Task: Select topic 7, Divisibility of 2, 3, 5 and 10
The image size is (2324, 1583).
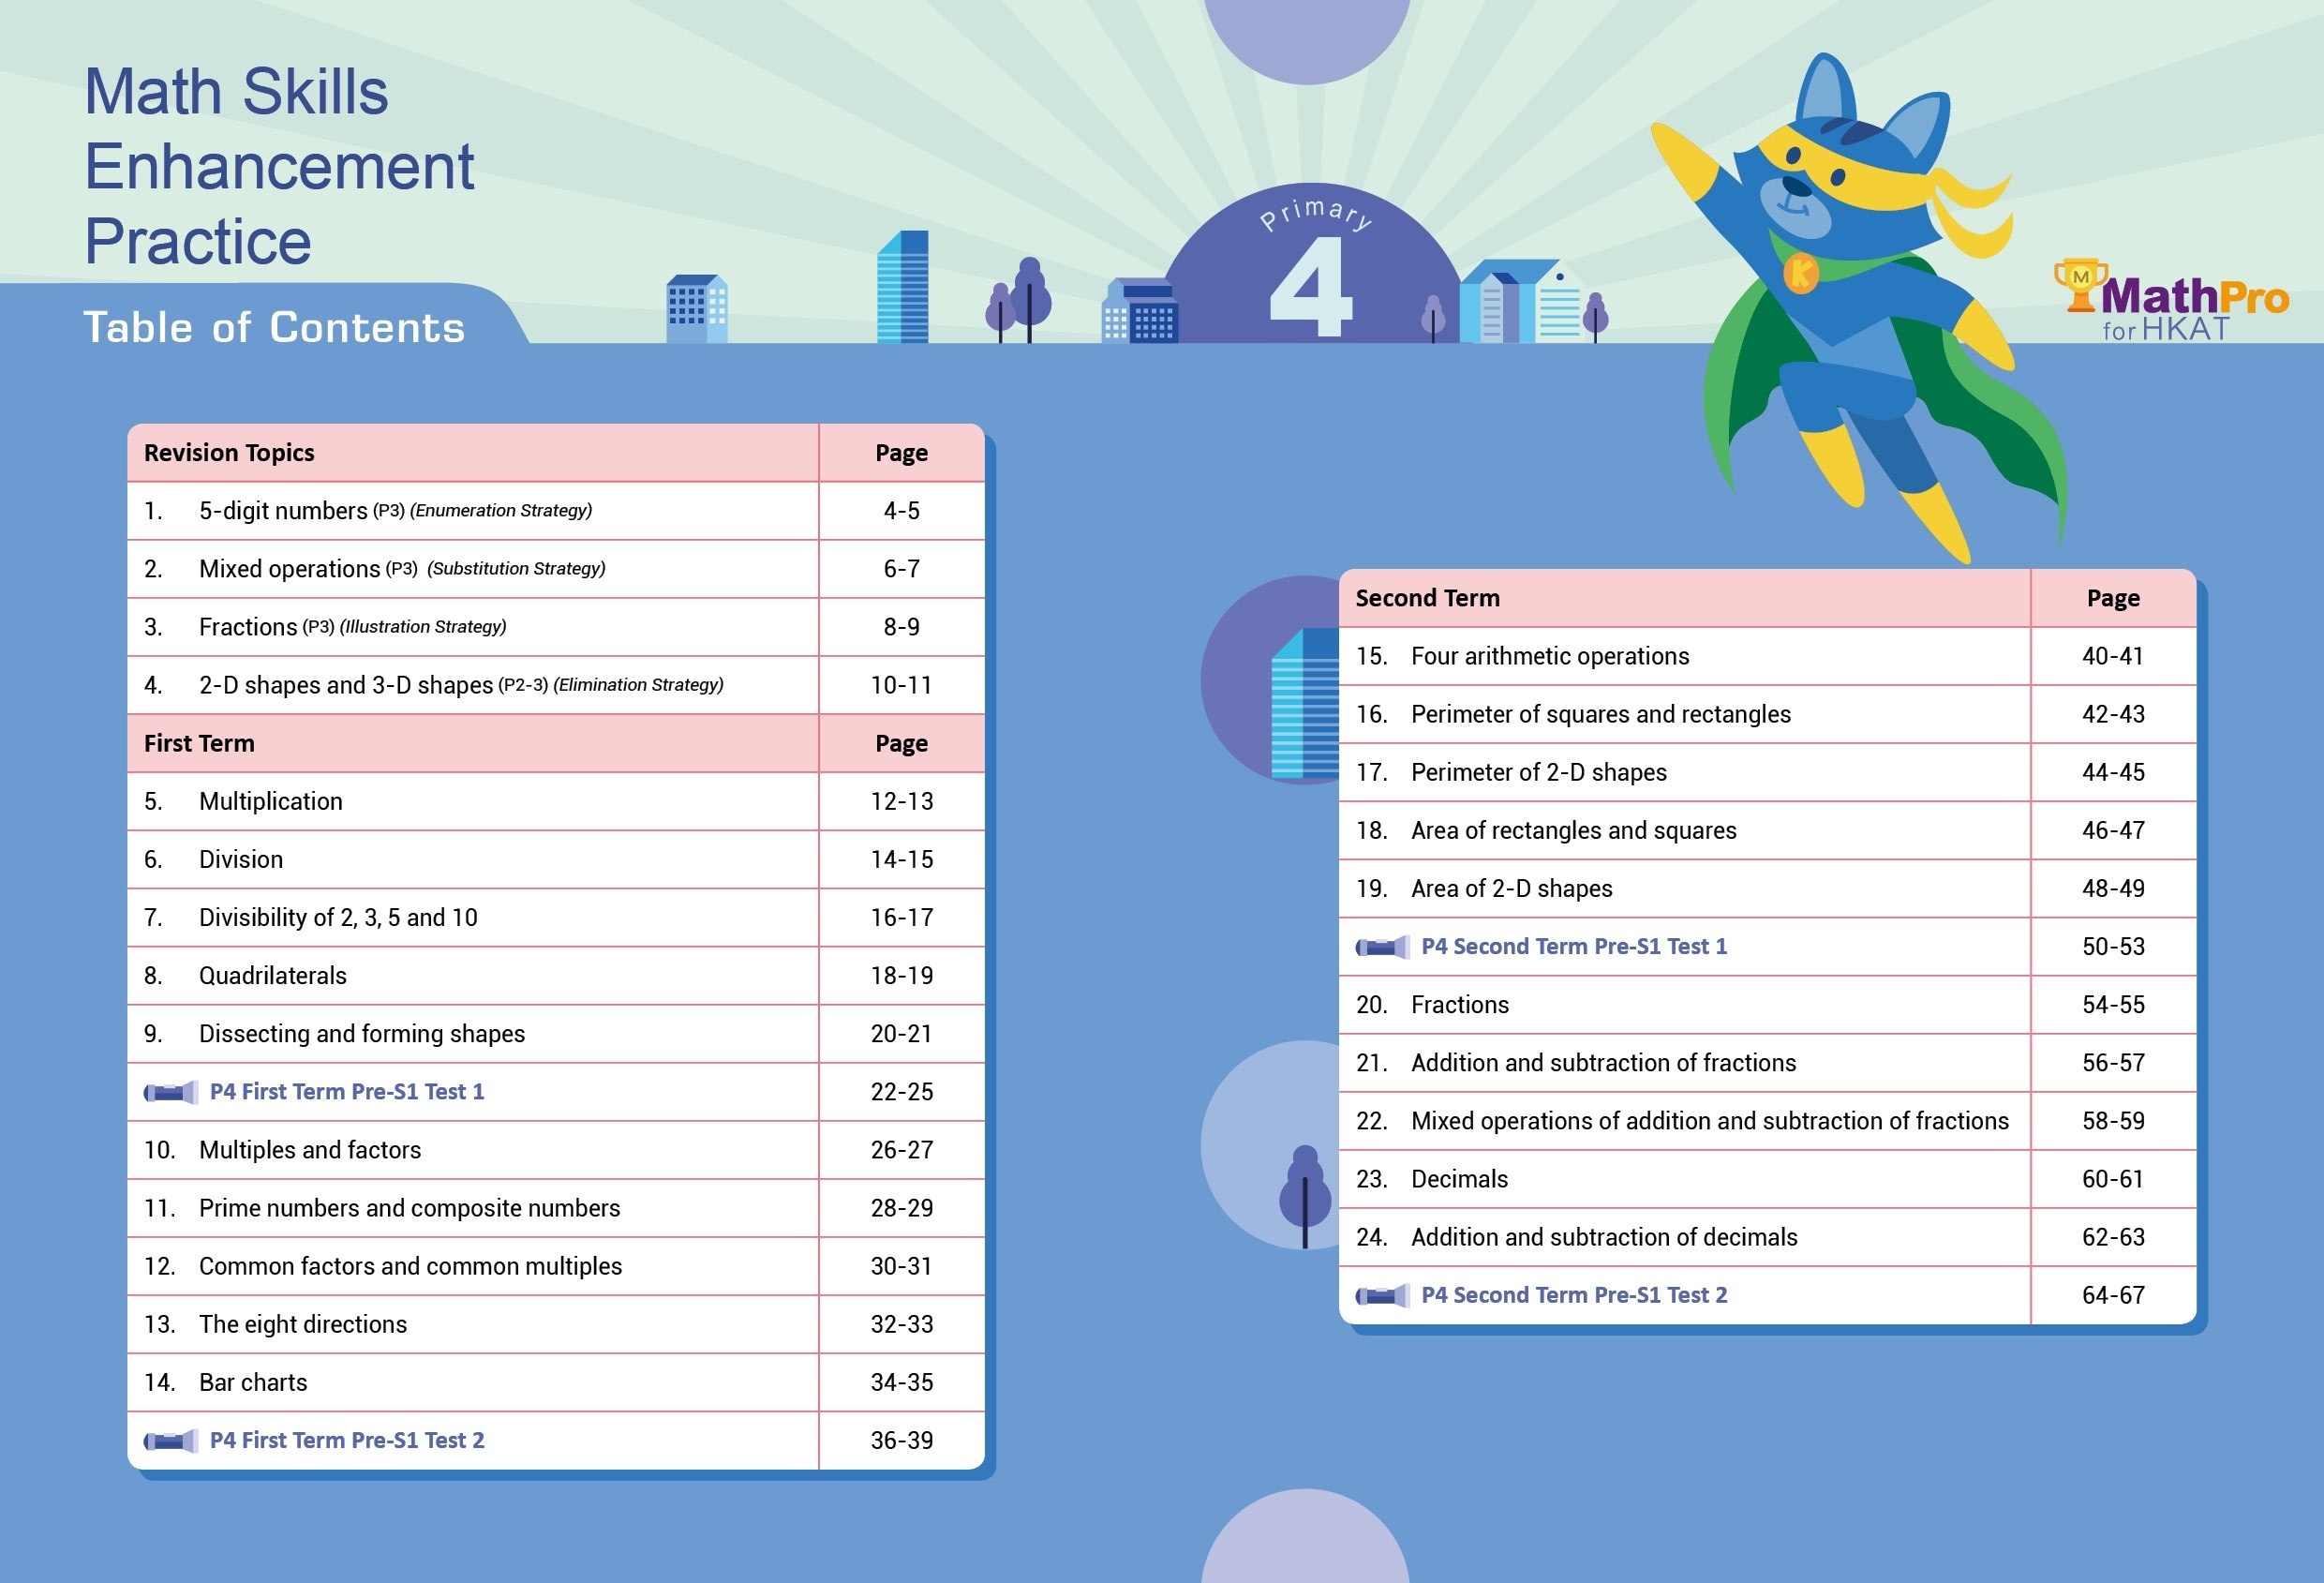Action: click(473, 918)
